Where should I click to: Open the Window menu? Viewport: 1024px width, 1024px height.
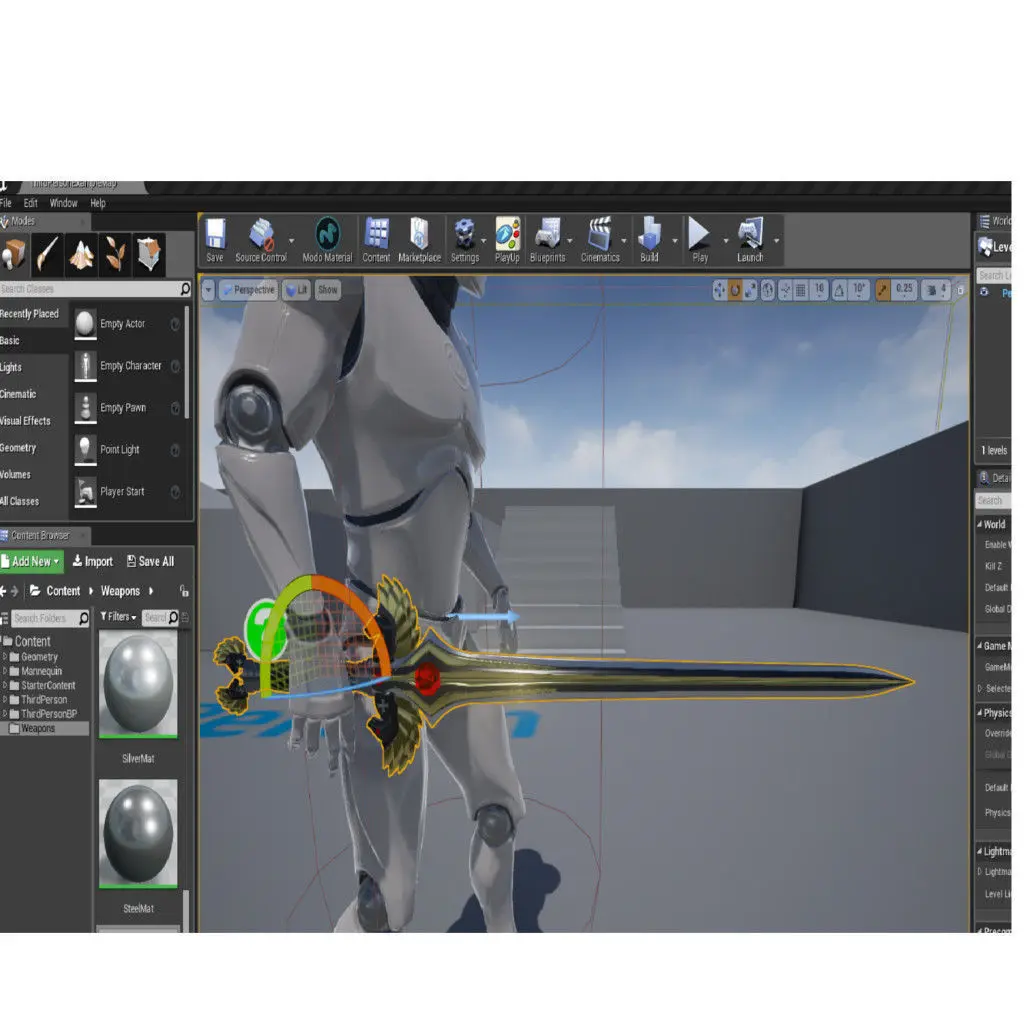[63, 203]
